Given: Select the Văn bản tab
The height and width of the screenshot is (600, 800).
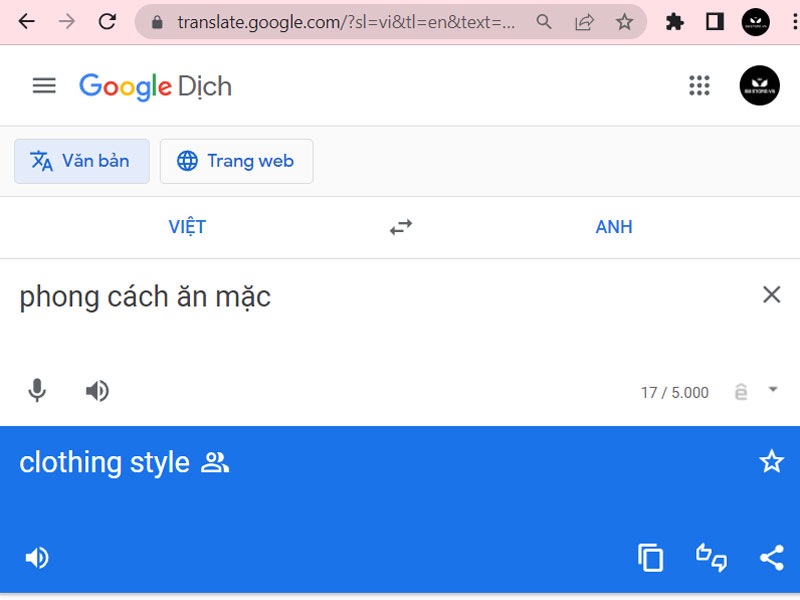Looking at the screenshot, I should click(x=82, y=161).
